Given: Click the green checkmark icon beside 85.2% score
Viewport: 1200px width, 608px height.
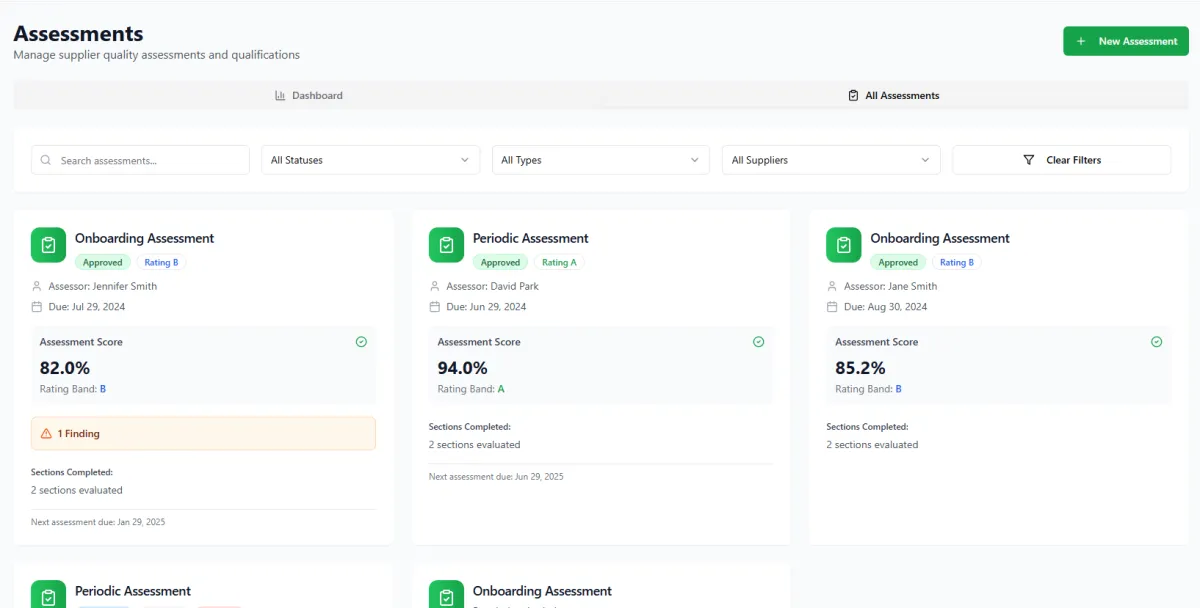Looking at the screenshot, I should coord(1156,342).
